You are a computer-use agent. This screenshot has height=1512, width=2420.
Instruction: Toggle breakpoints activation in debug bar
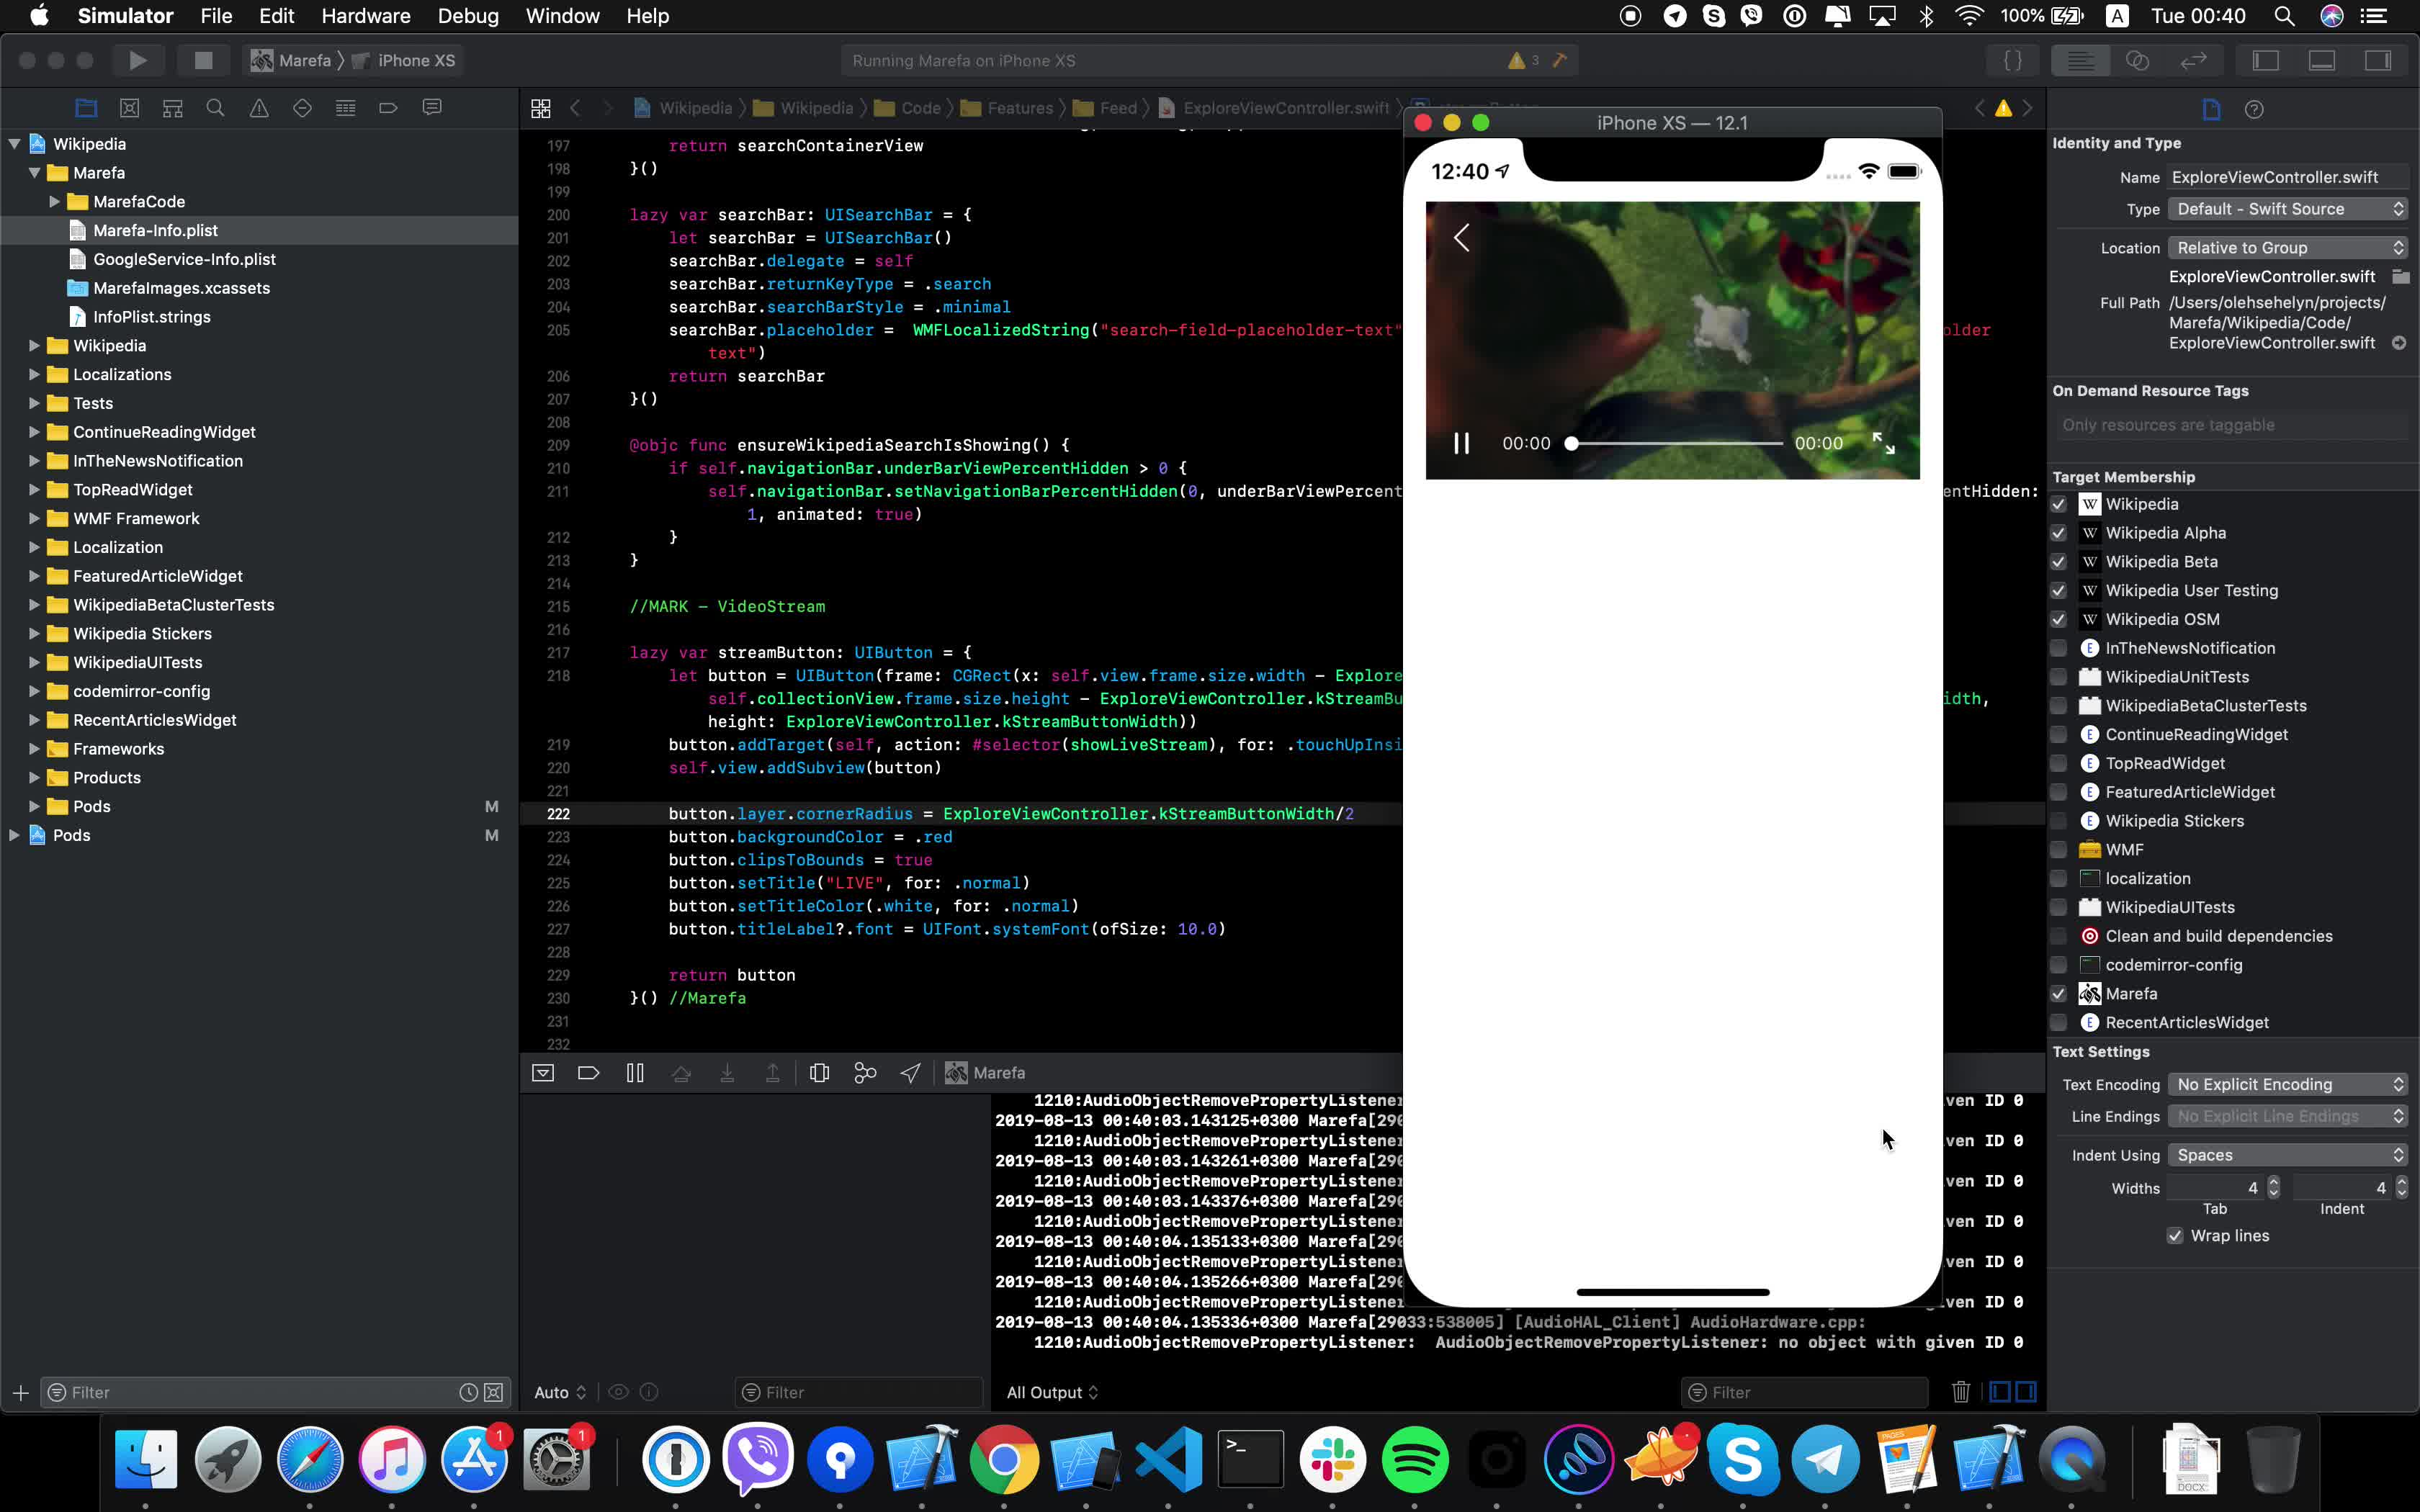pos(588,1073)
